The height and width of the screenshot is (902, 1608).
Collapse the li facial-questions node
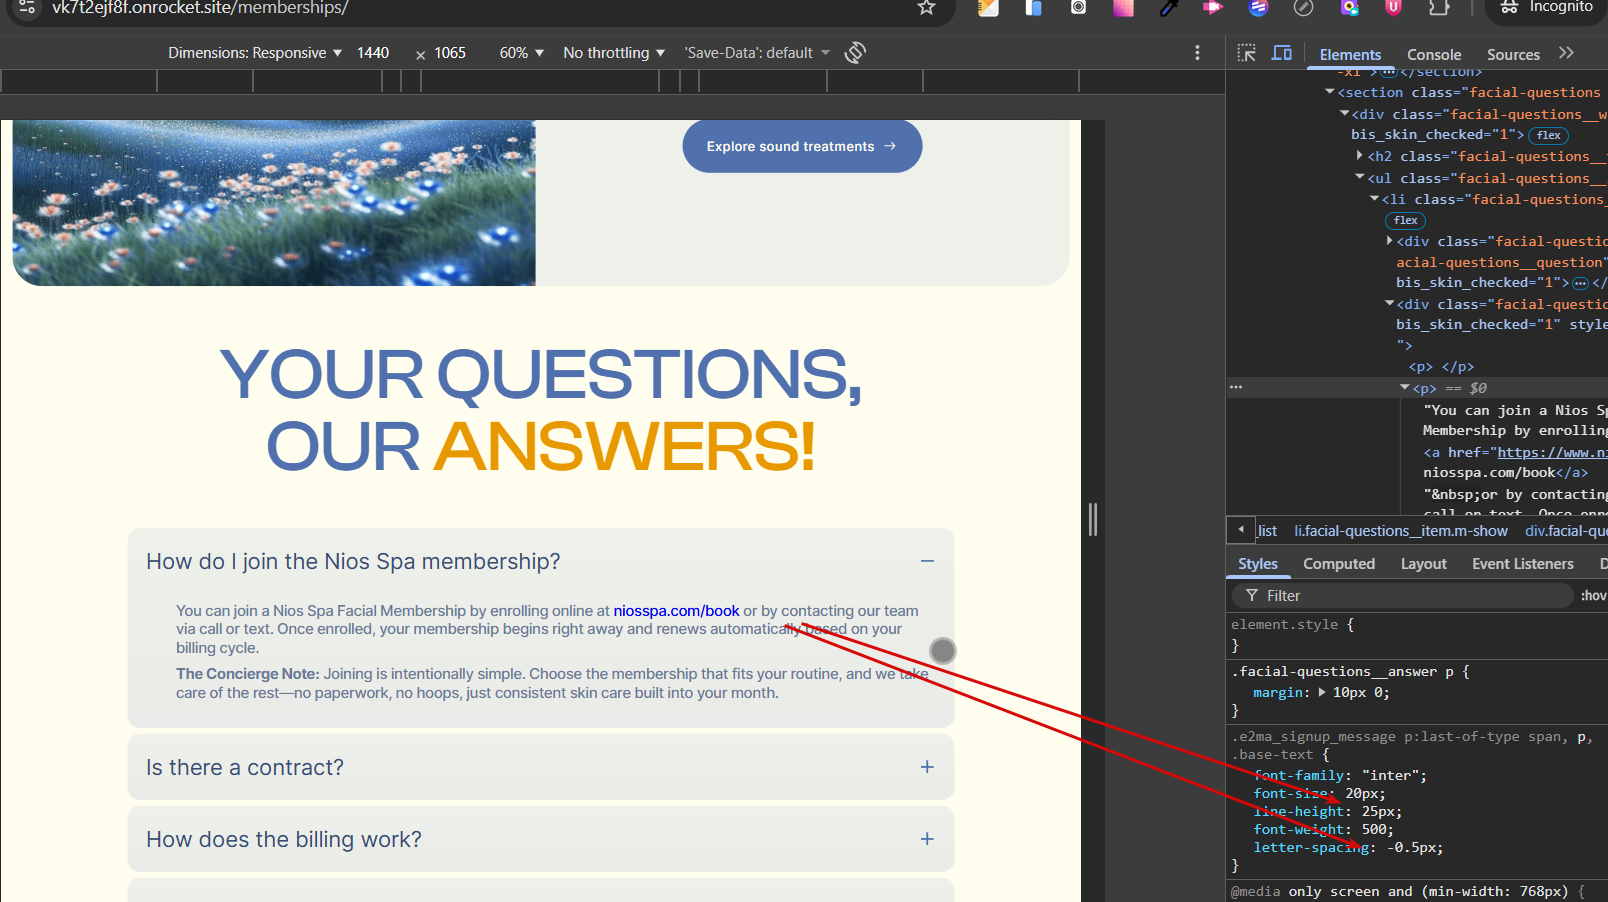(x=1374, y=199)
